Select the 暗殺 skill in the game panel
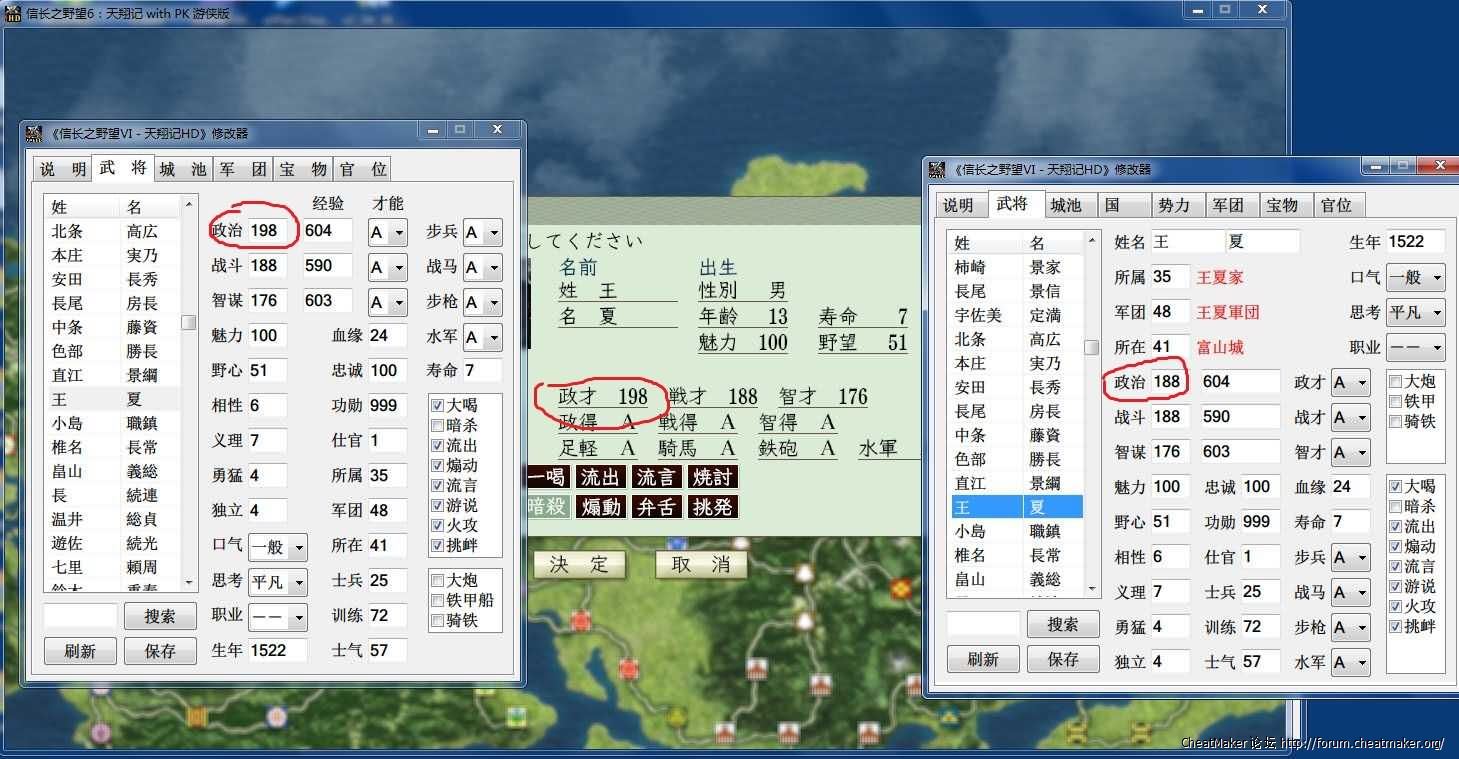Viewport: 1459px width, 759px height. pyautogui.click(x=546, y=507)
